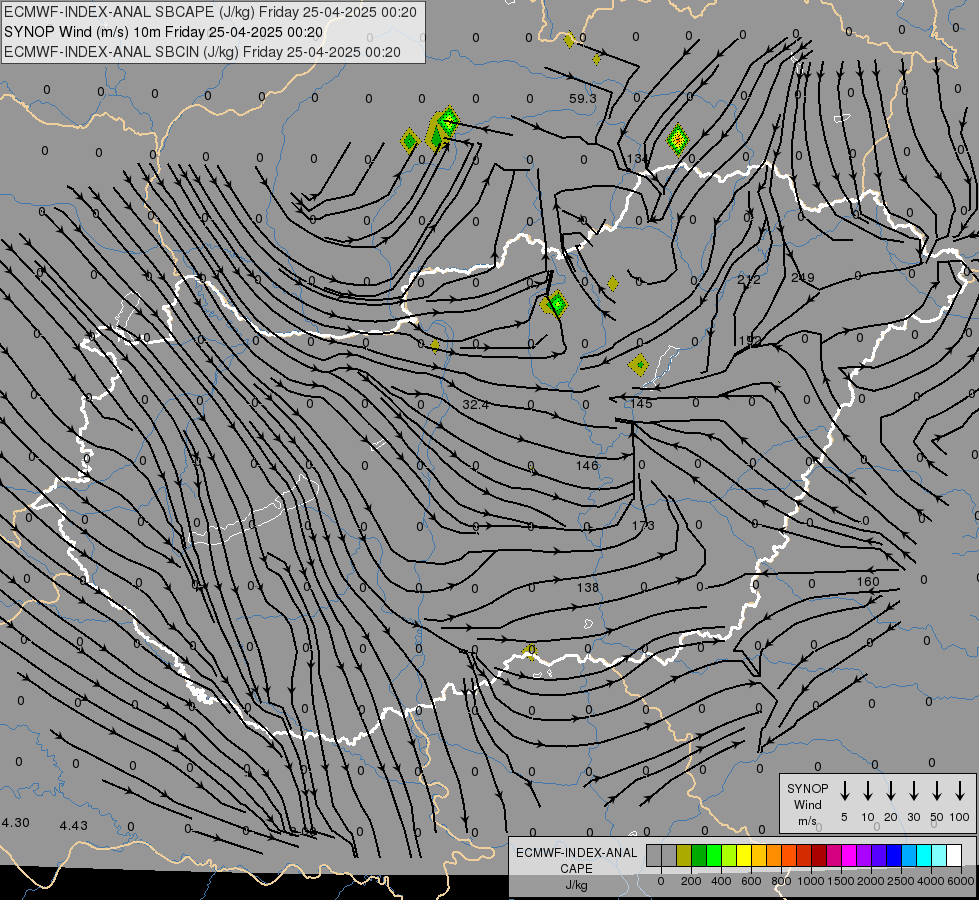Click the wind arrow above the 5 m/s label
Screen dimensions: 979x900
point(844,791)
